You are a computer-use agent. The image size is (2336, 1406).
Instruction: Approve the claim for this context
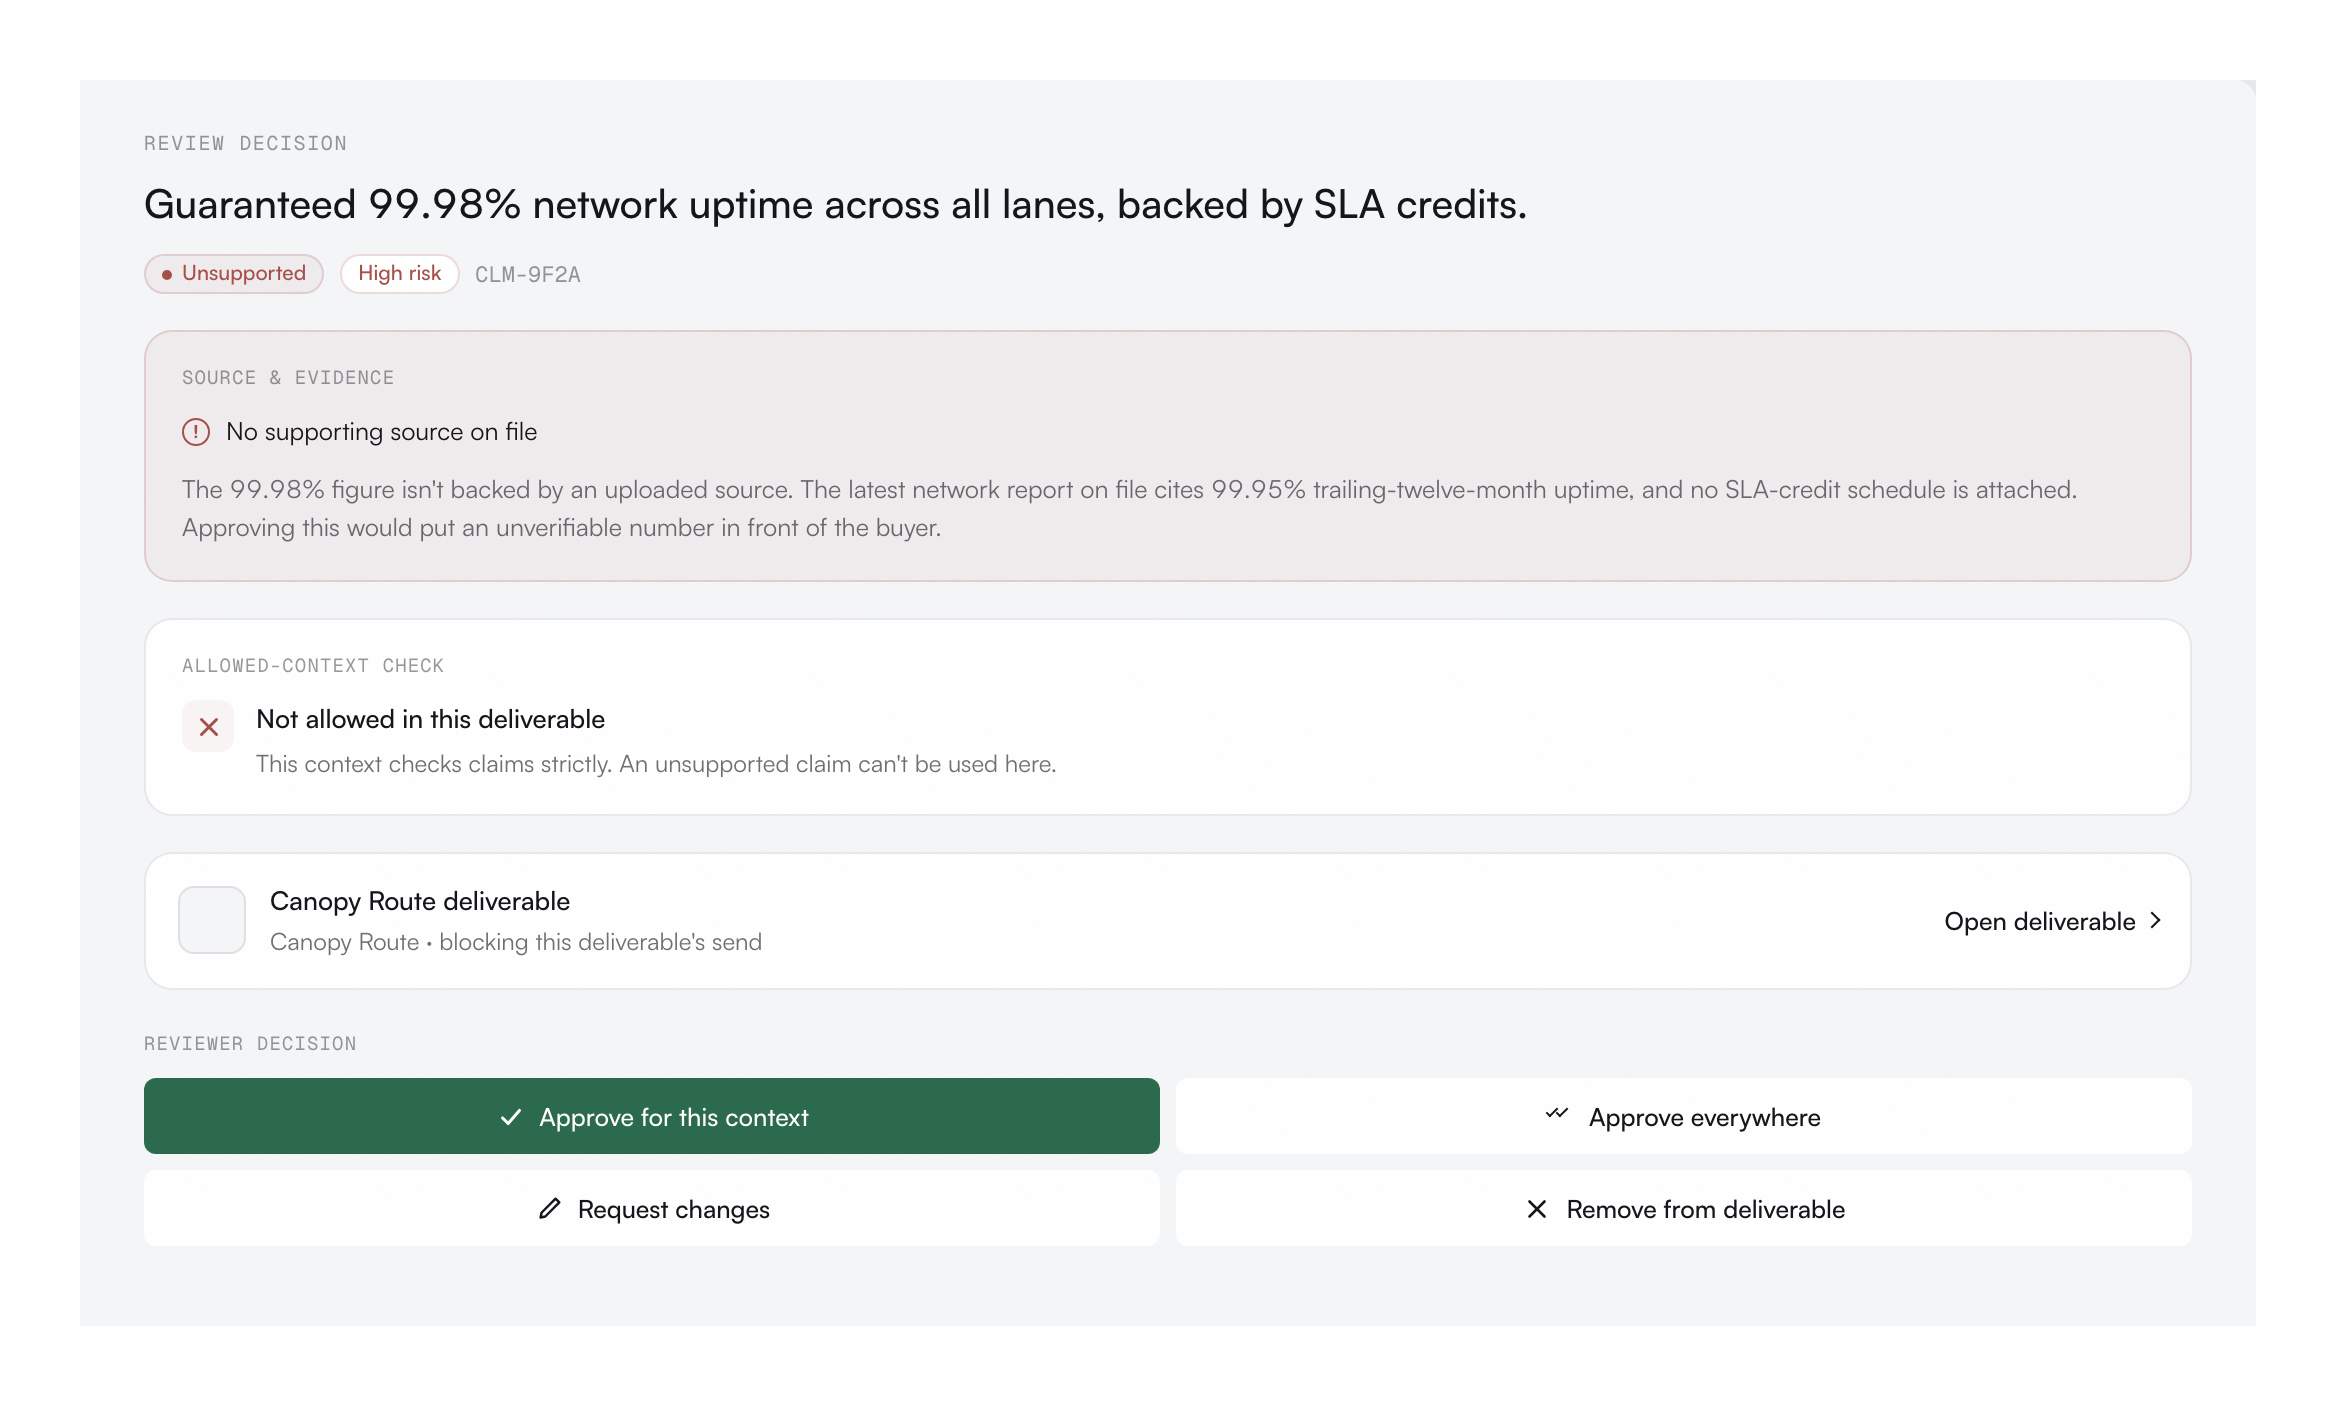(x=652, y=1116)
